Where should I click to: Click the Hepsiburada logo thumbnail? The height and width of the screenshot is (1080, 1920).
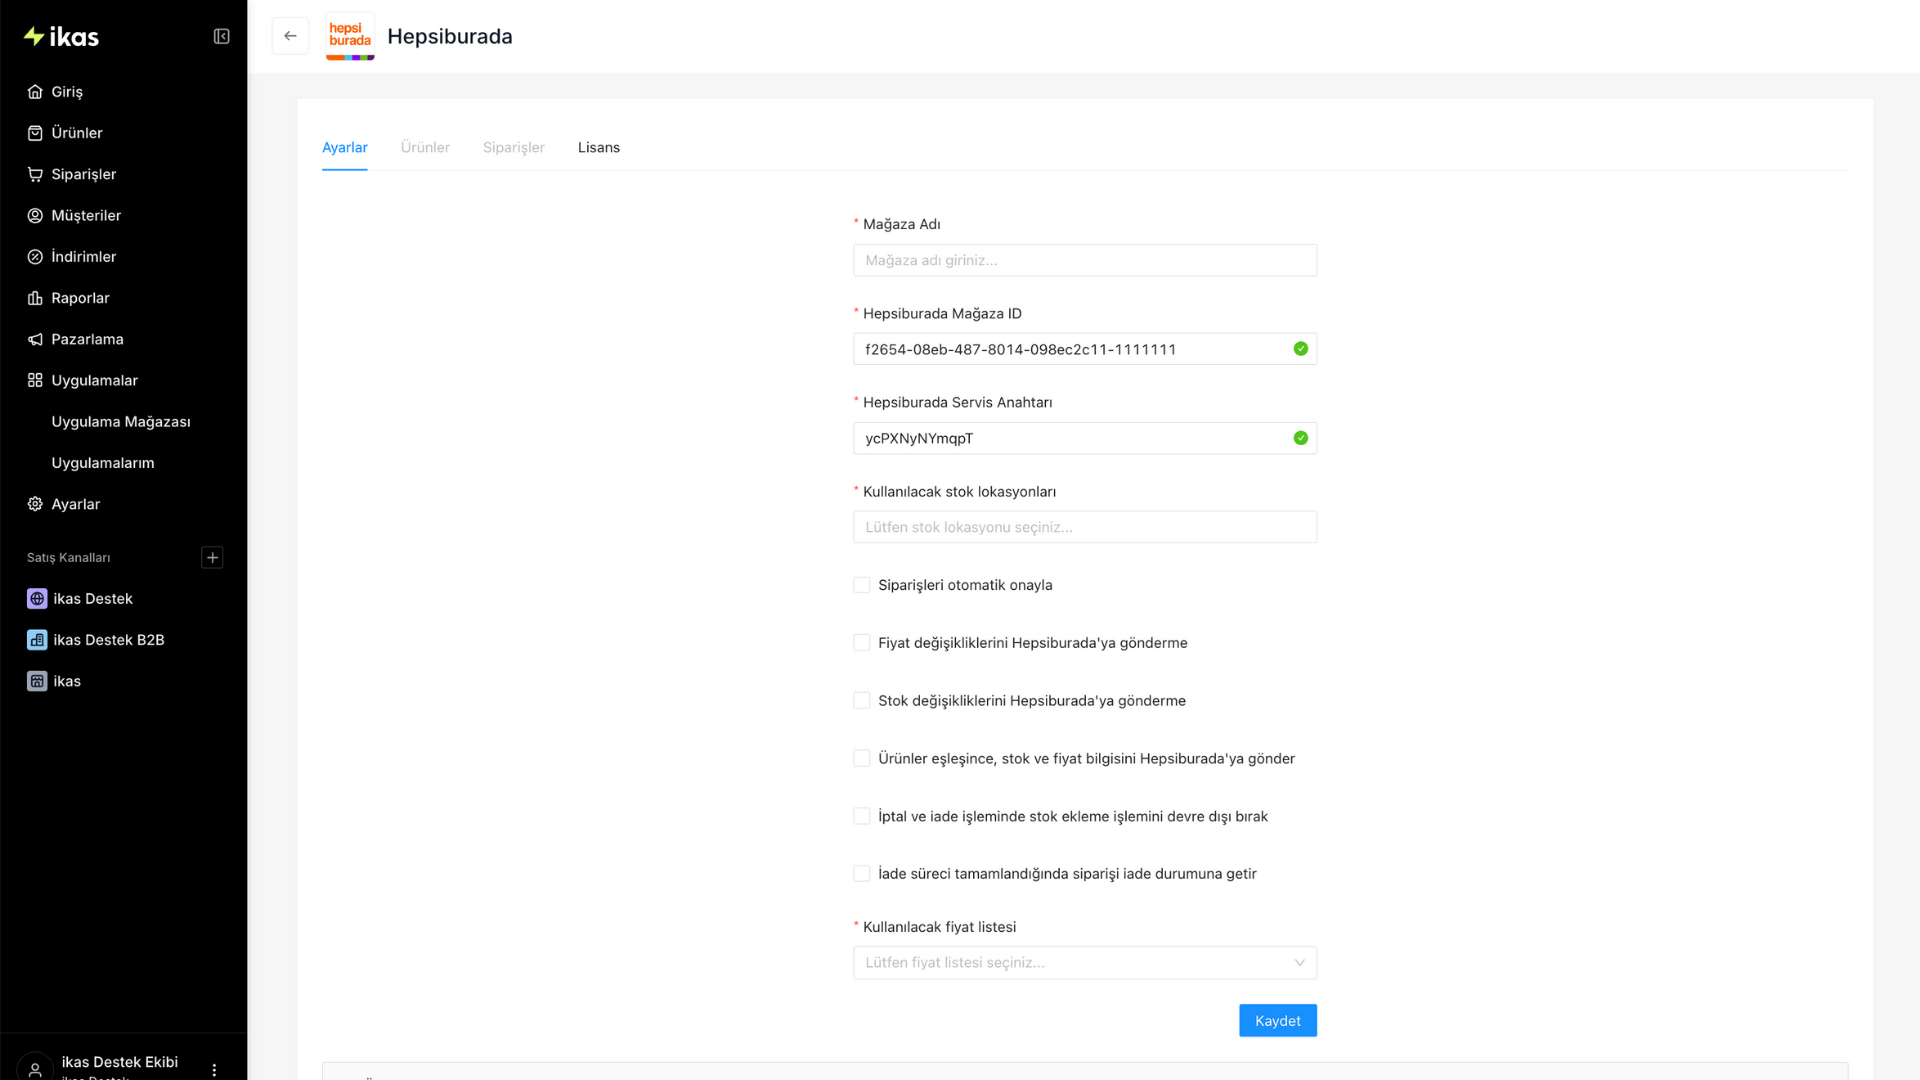350,36
